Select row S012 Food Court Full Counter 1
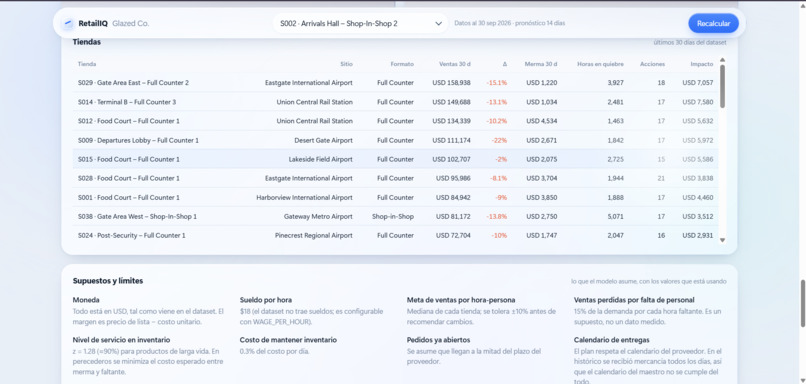The width and height of the screenshot is (806, 384). point(395,121)
